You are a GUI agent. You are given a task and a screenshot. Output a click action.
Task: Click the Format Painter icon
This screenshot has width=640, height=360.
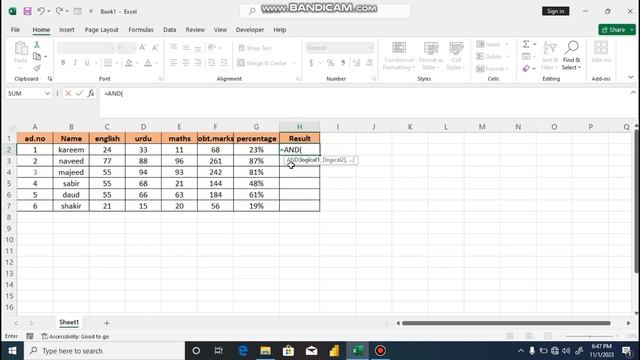[37, 68]
